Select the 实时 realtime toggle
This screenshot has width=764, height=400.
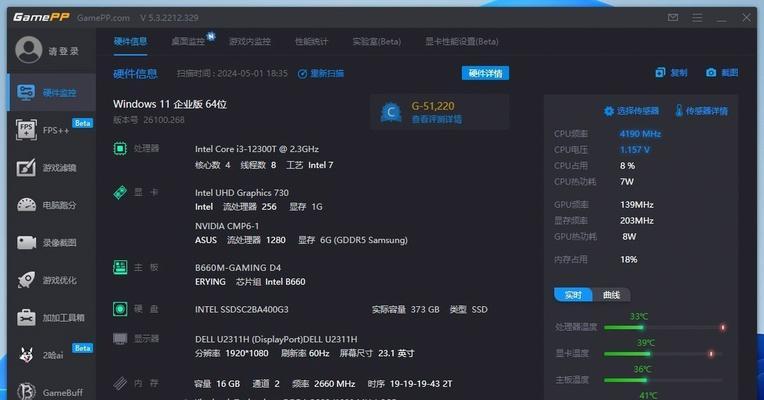point(573,295)
